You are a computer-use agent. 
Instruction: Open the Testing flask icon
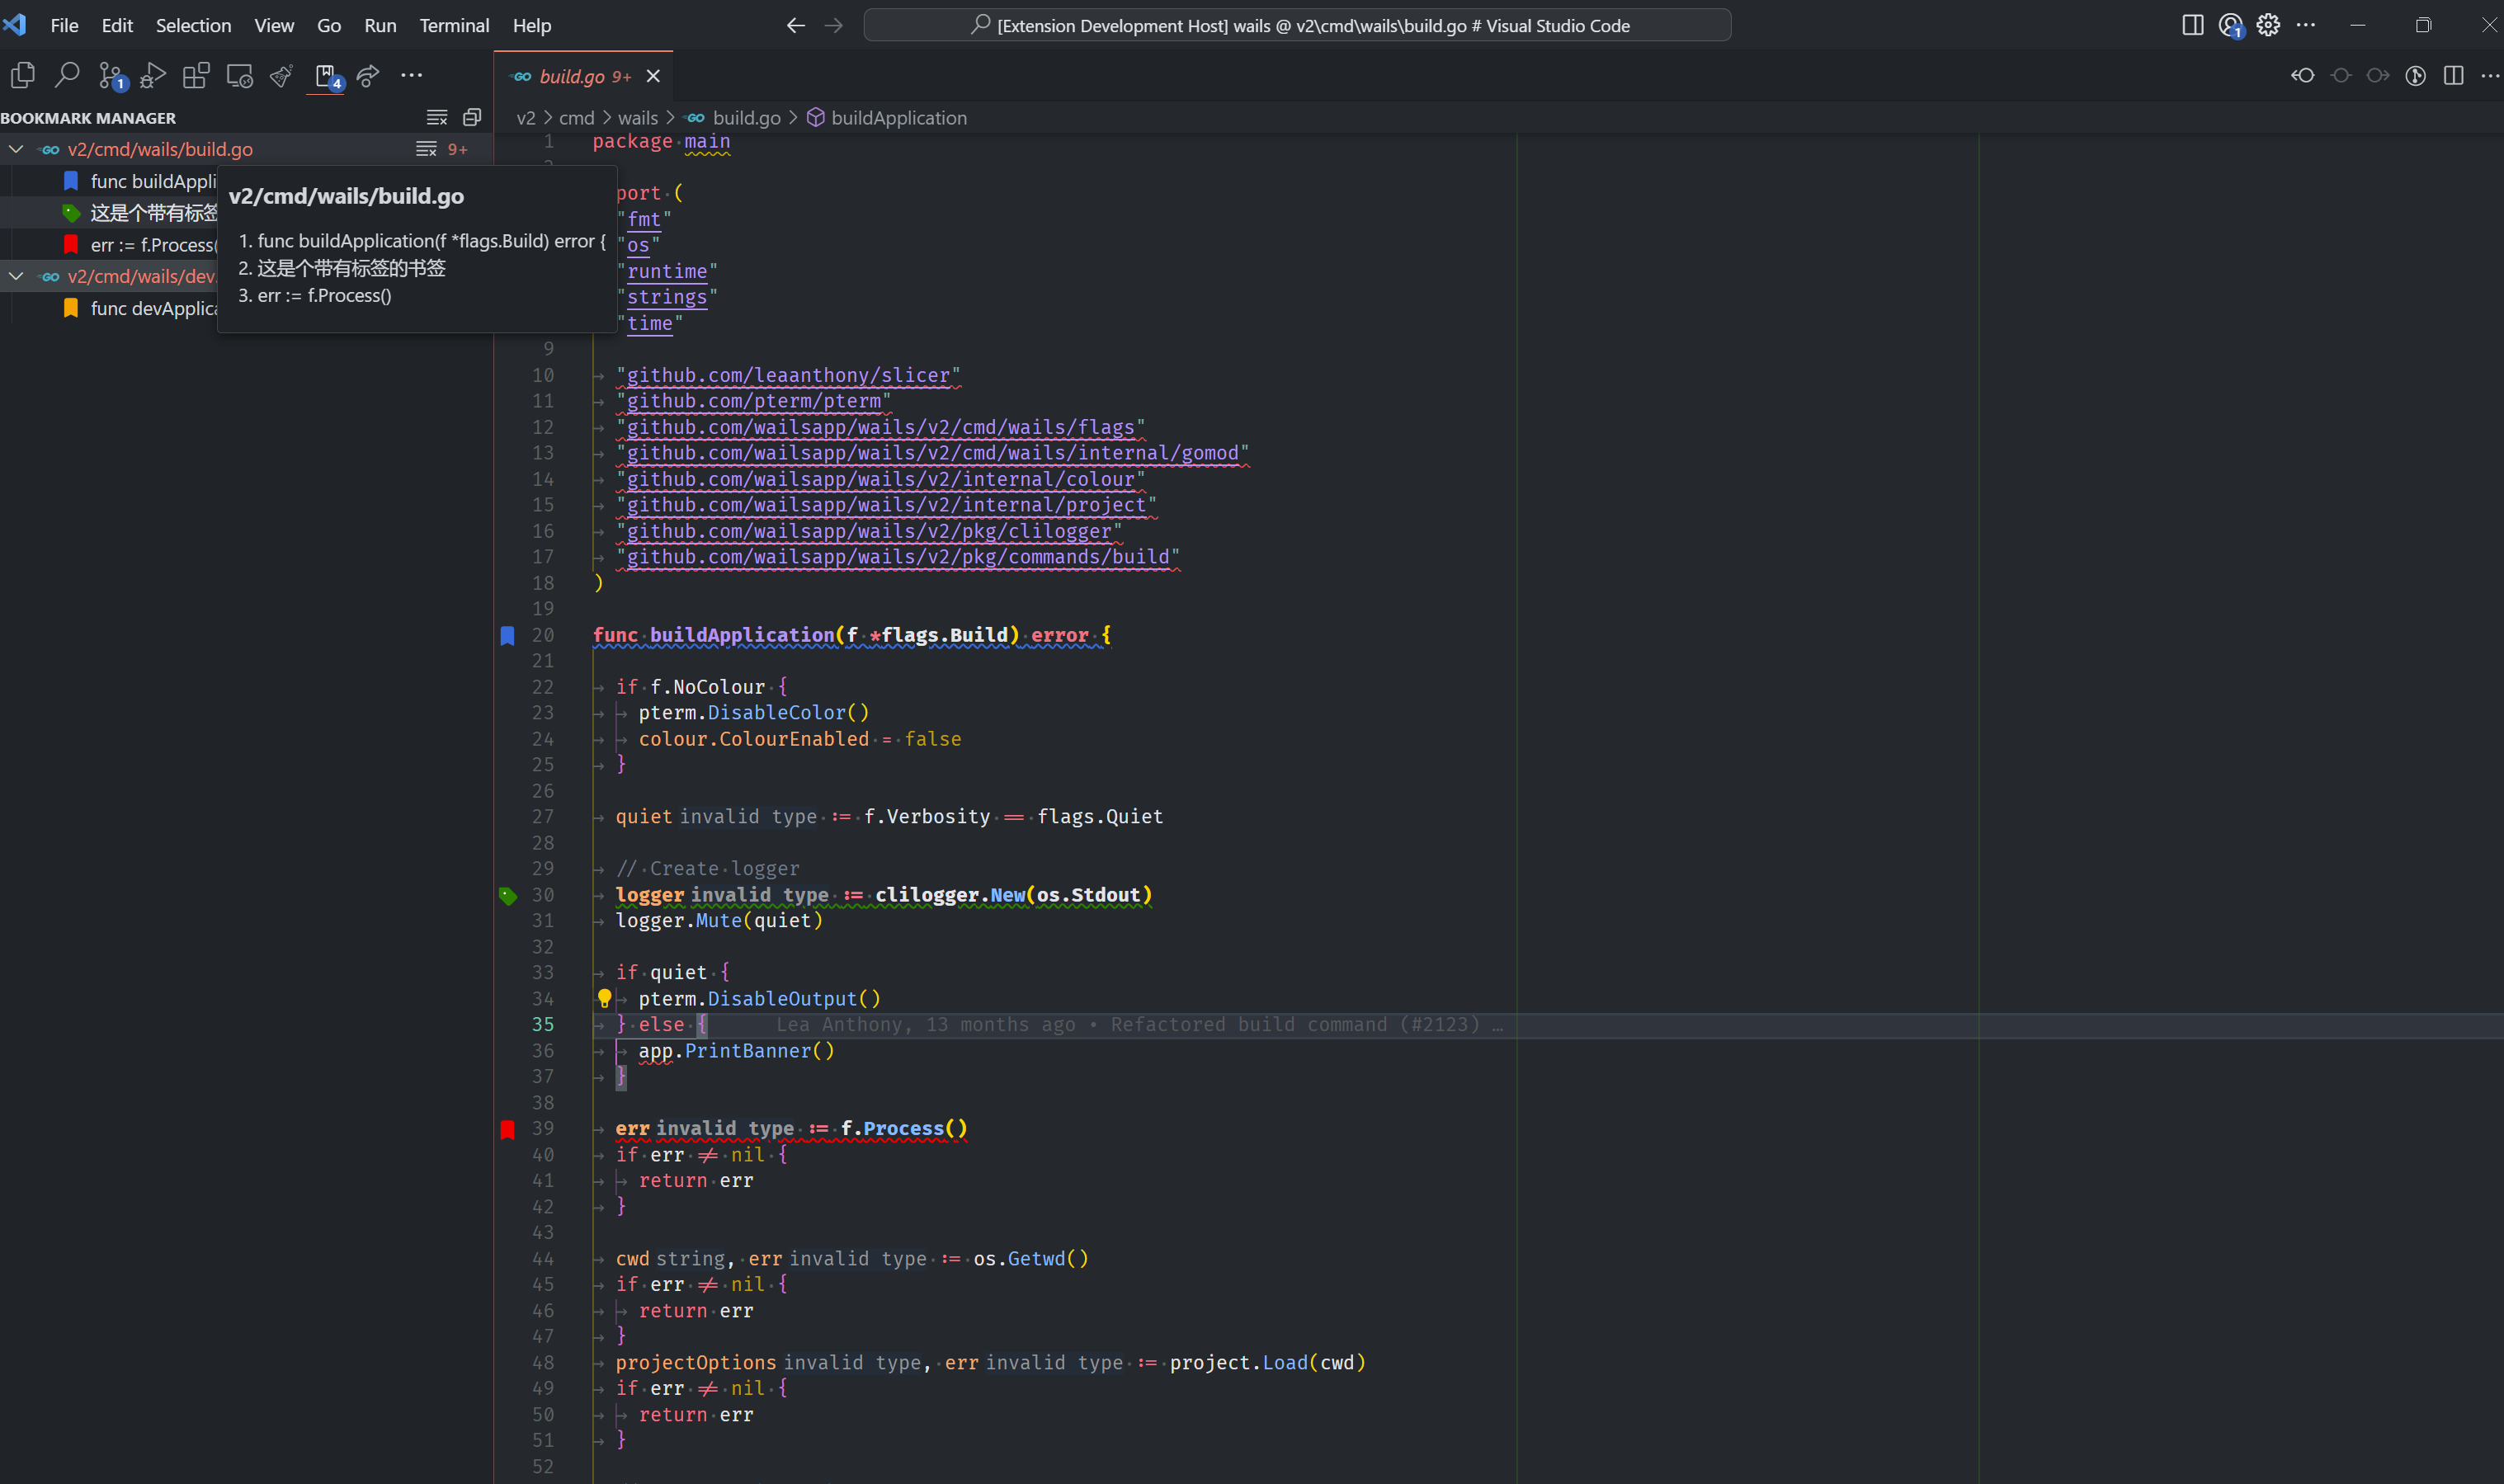tap(282, 75)
